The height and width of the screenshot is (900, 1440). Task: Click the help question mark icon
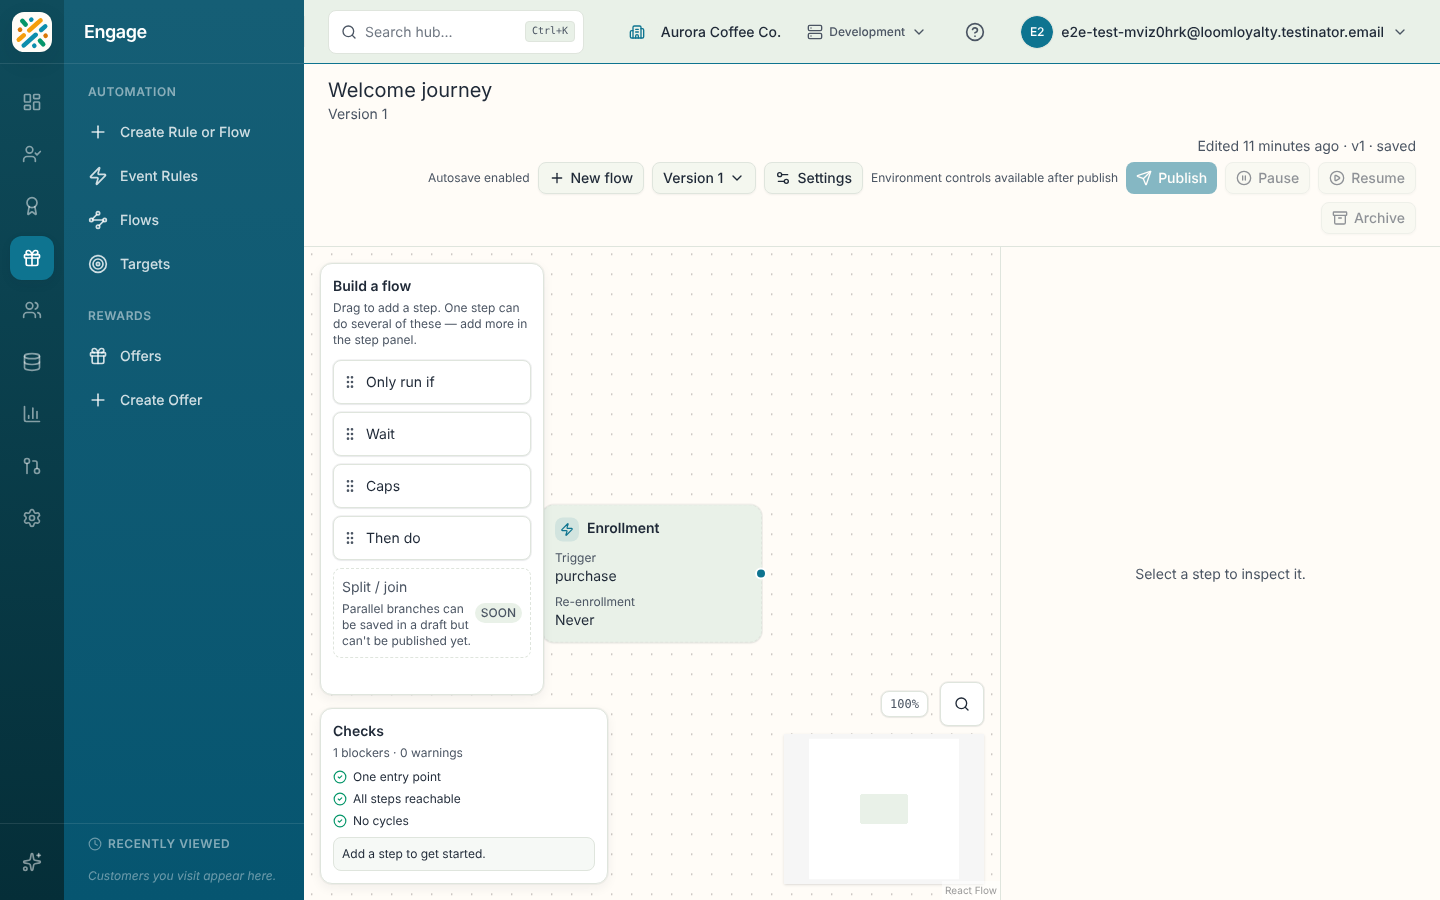click(975, 32)
